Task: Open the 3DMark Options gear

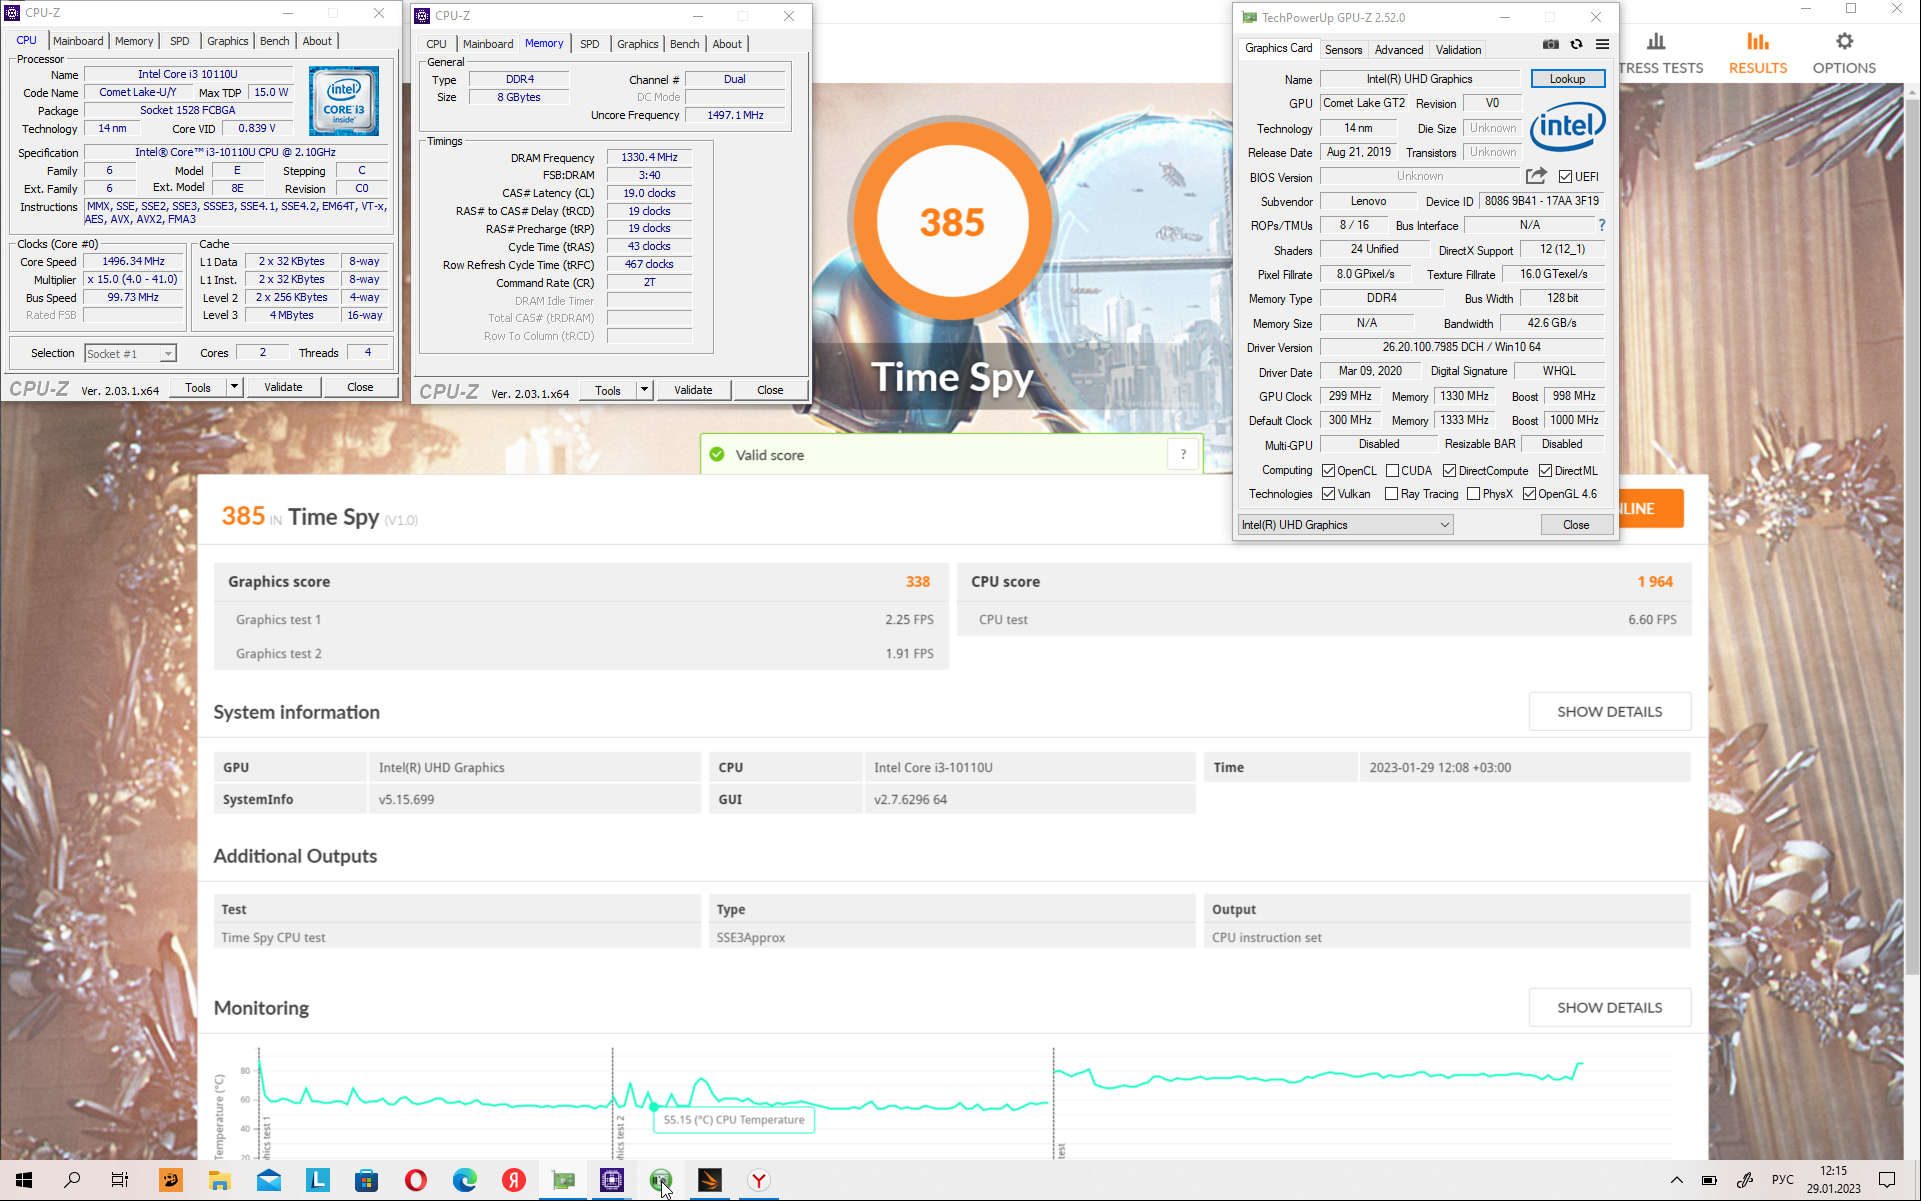Action: coord(1844,53)
